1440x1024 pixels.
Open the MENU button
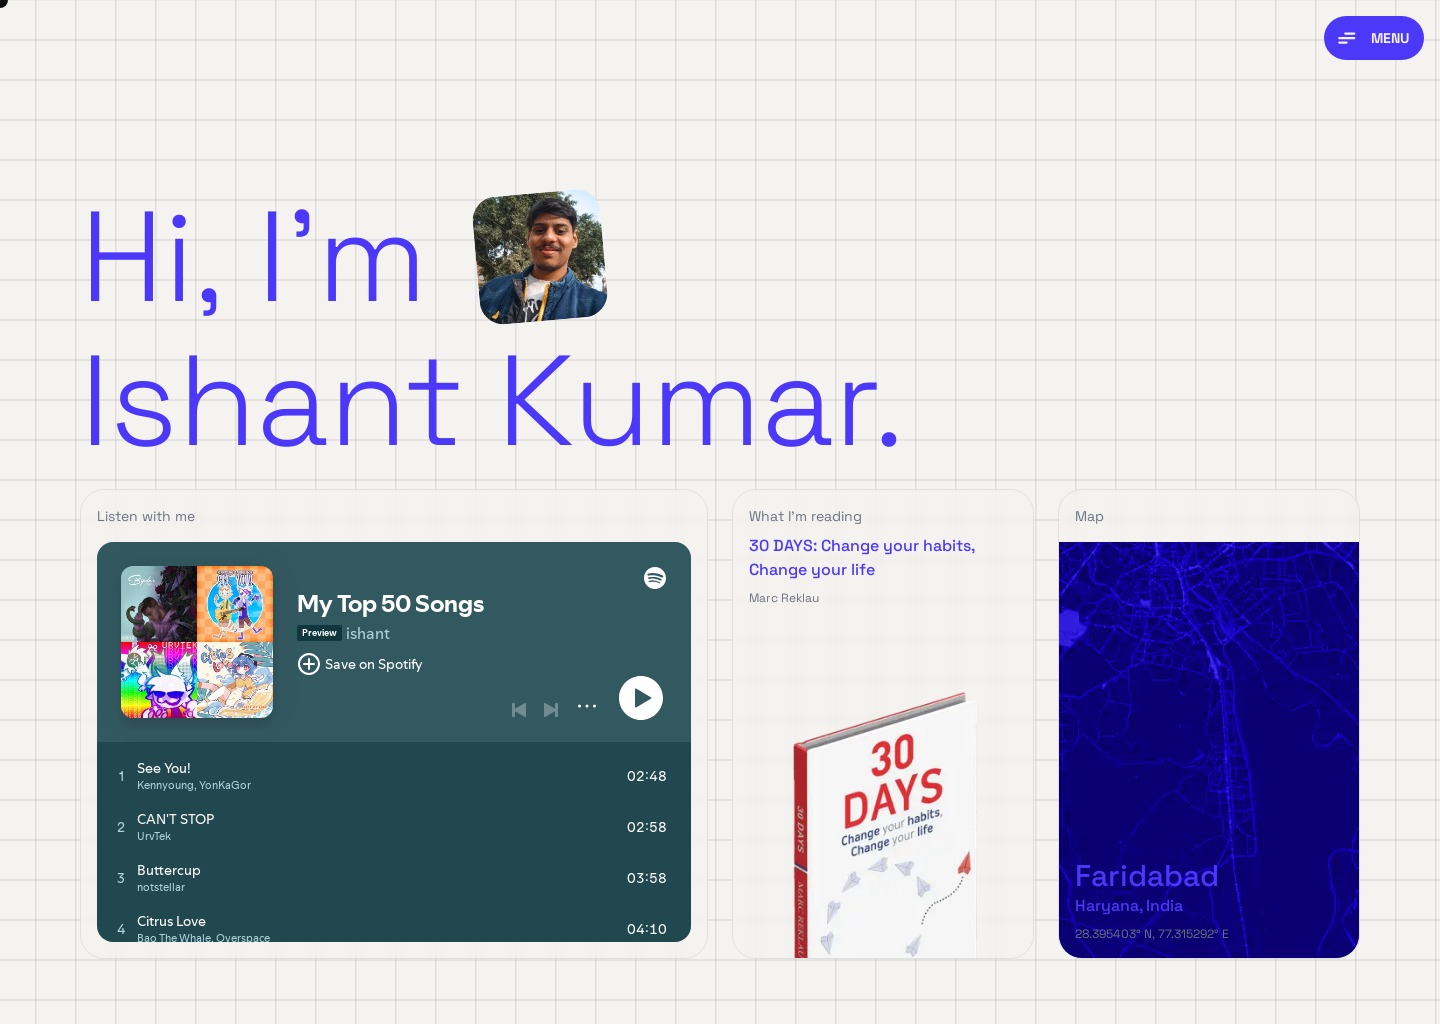tap(1373, 38)
